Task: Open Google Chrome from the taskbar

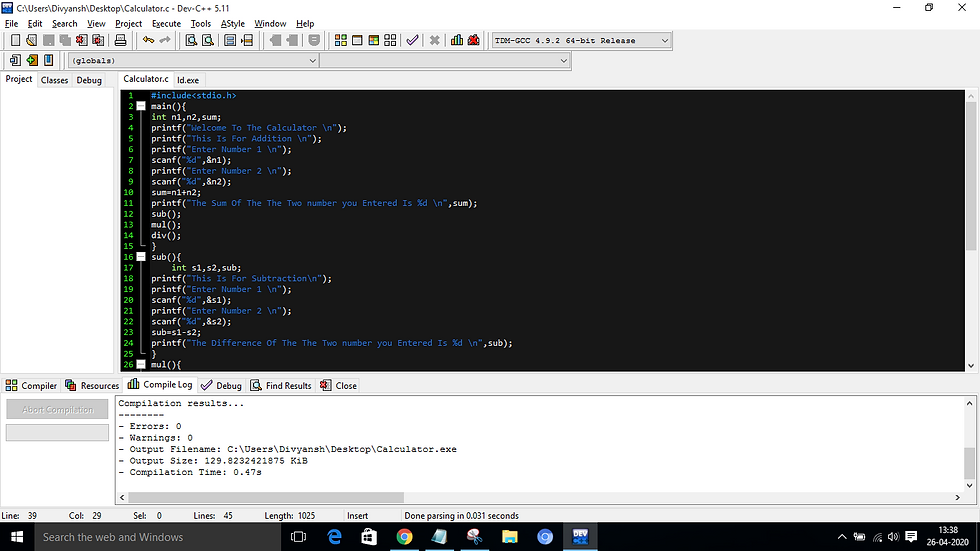Action: [x=404, y=537]
